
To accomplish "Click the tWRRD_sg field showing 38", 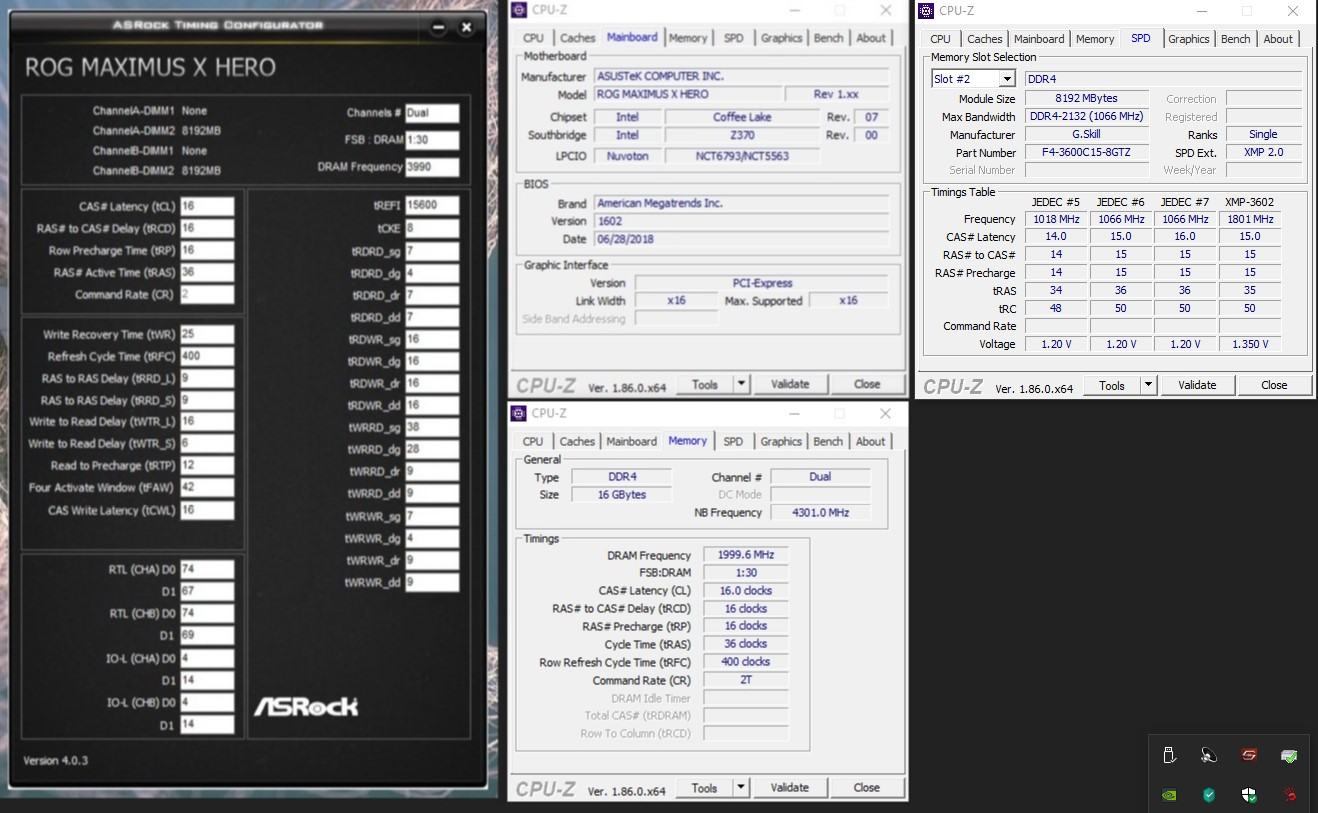I will (x=432, y=427).
